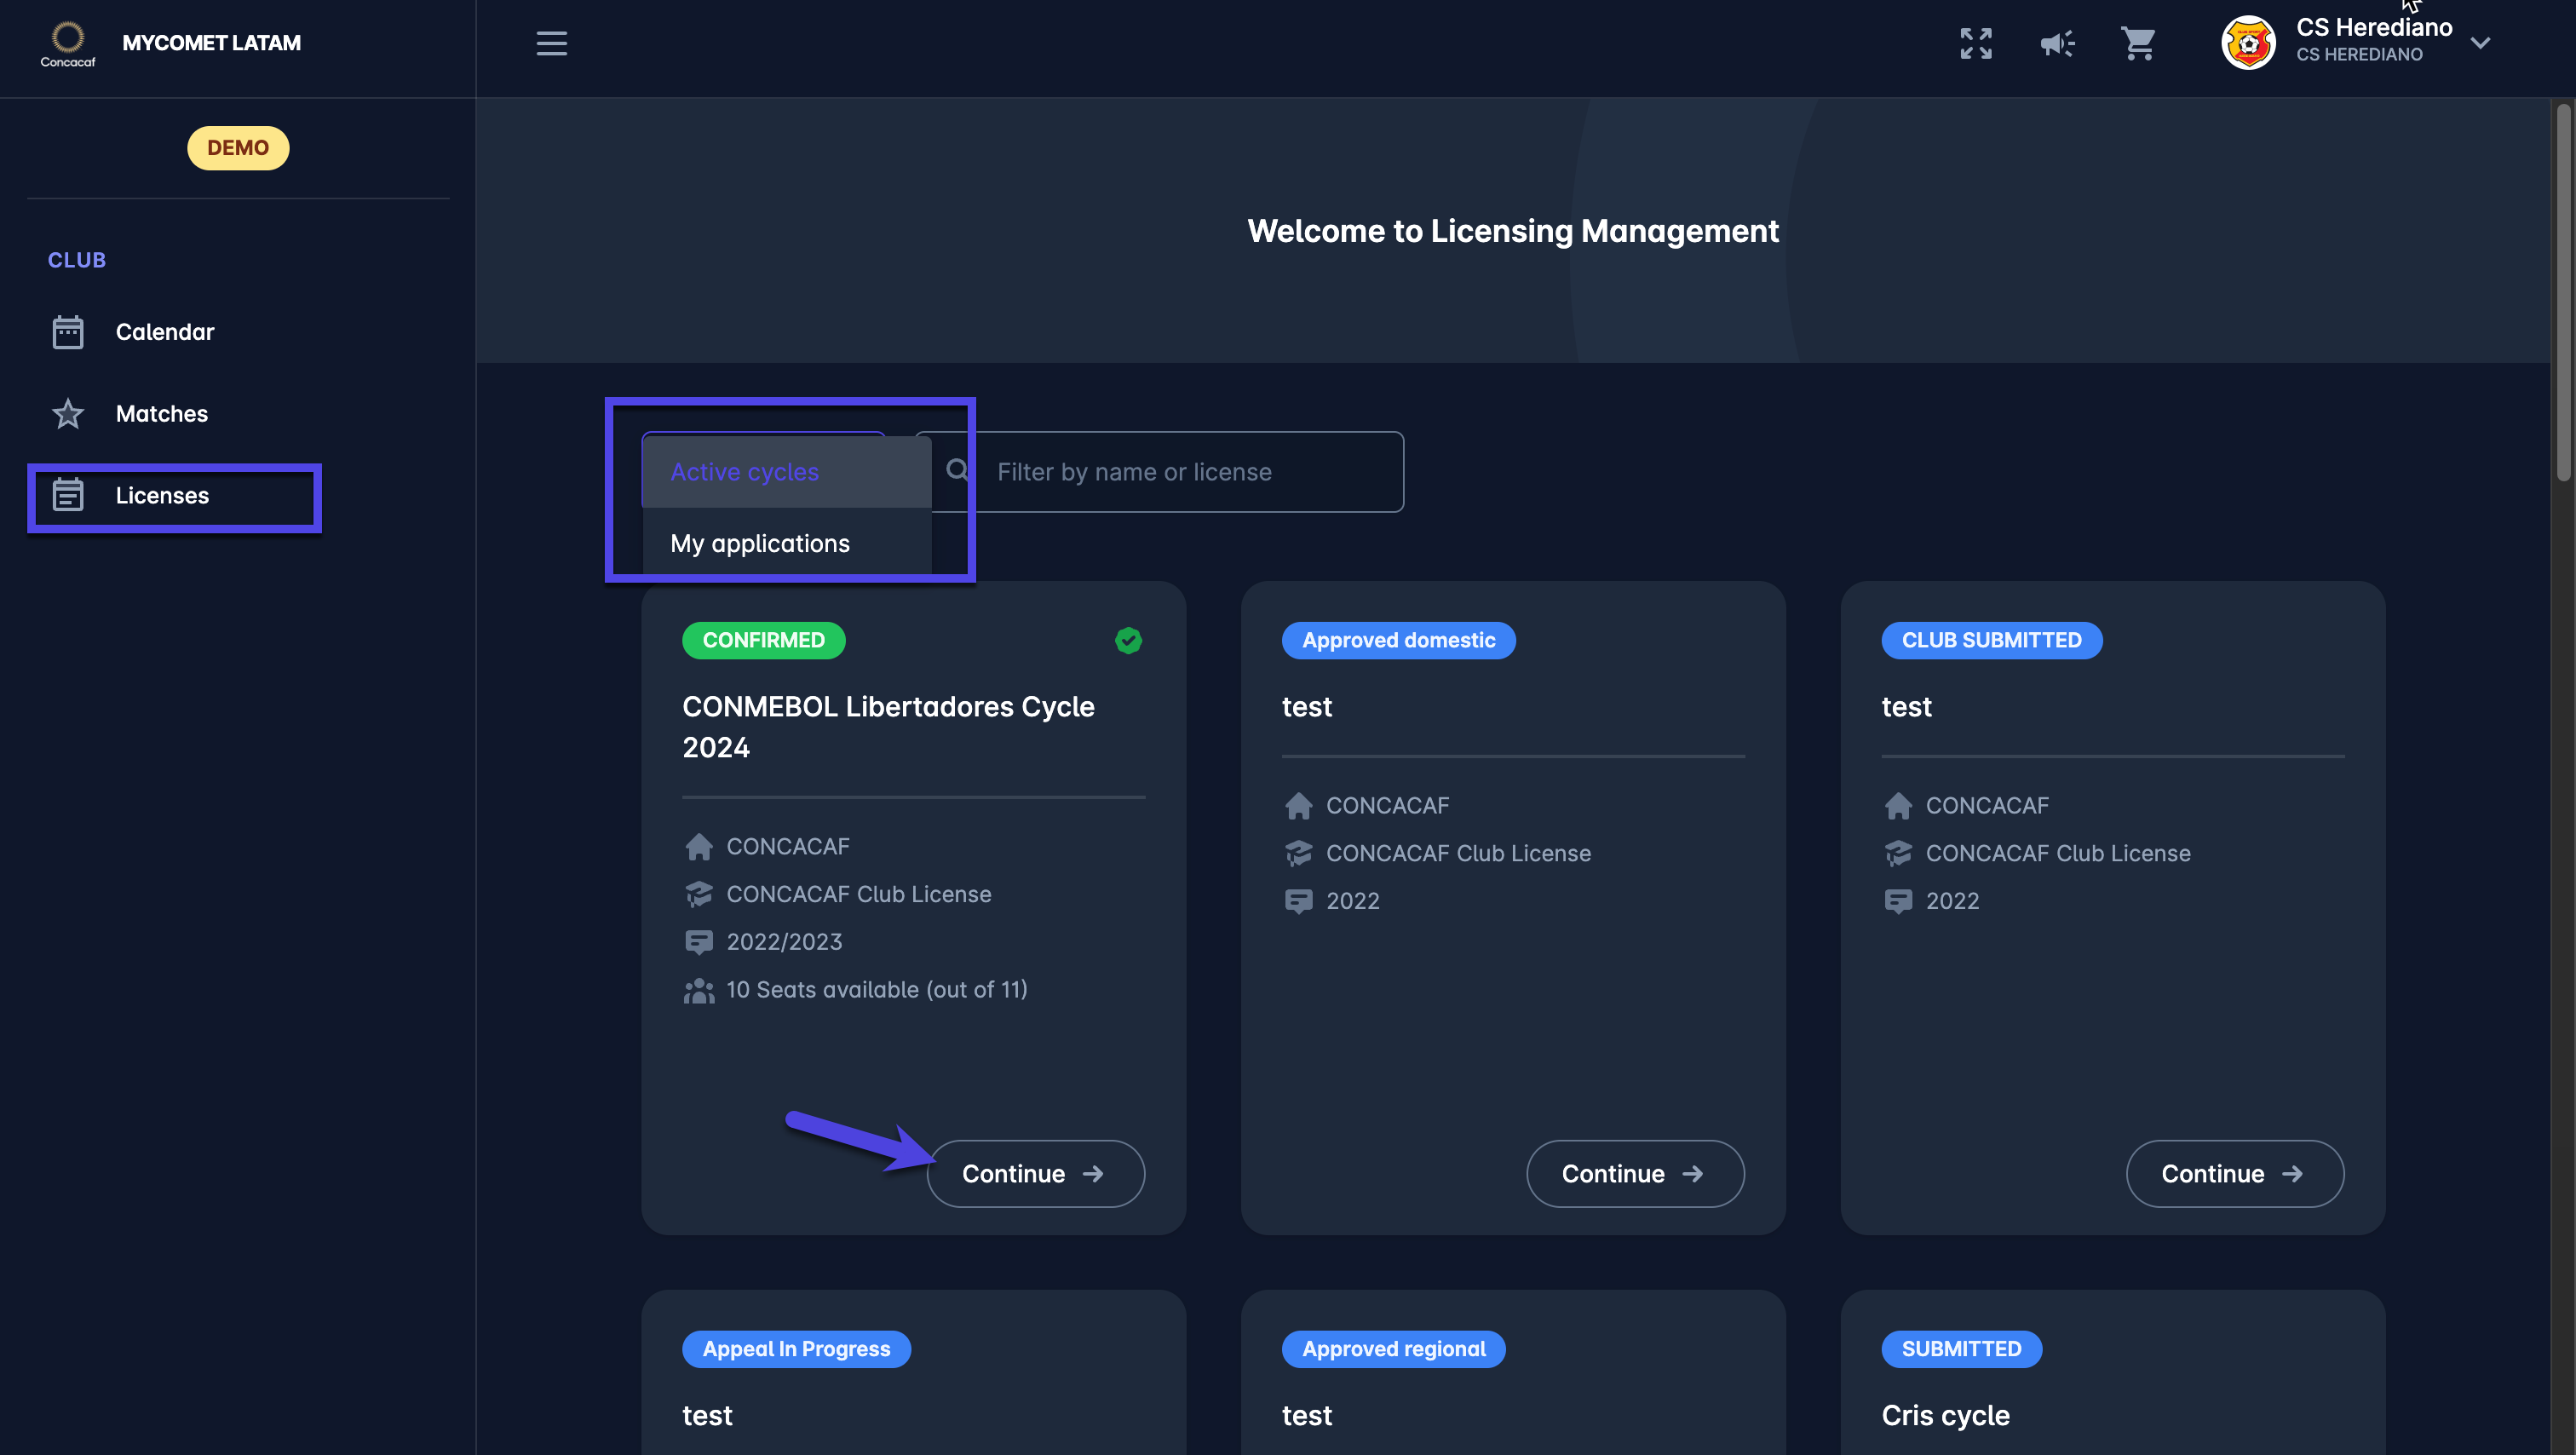The width and height of the screenshot is (2576, 1455).
Task: Click the Concacaf logo
Action: 67,43
